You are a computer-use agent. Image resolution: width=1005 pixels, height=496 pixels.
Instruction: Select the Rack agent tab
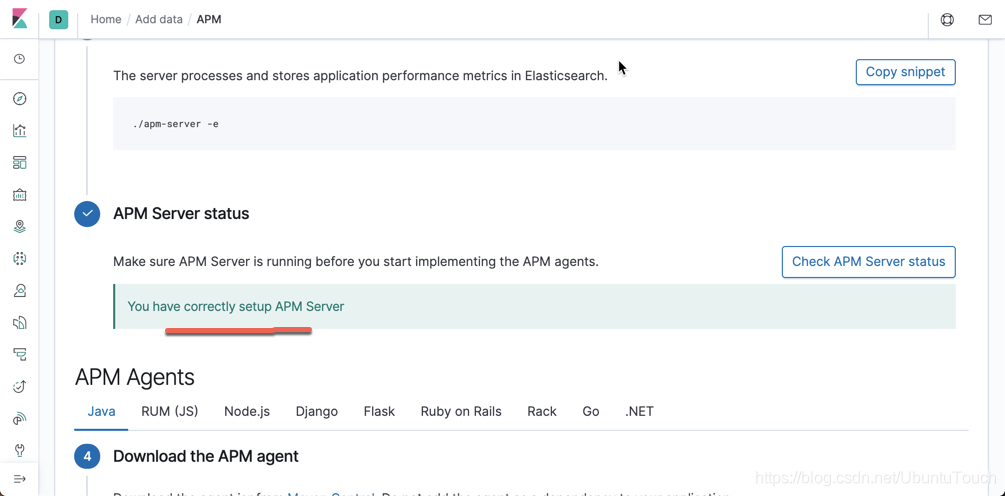[542, 411]
